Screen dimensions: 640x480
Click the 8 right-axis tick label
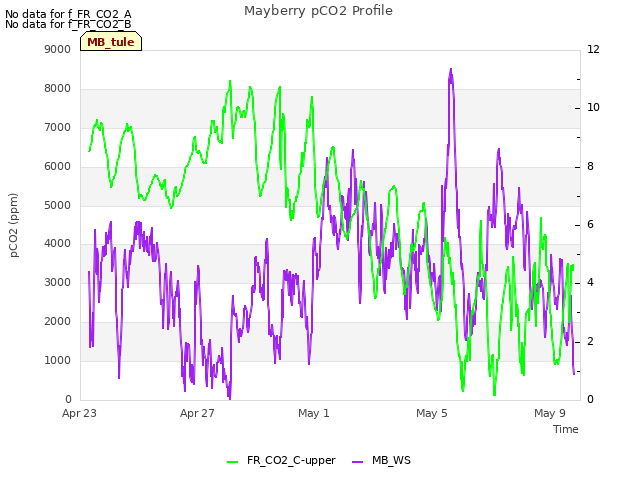click(x=590, y=167)
